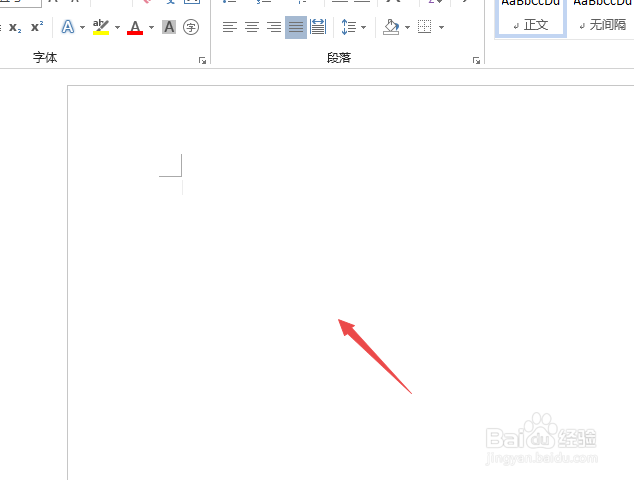Apply subscript formatting
The width and height of the screenshot is (634, 480).
tap(15, 27)
